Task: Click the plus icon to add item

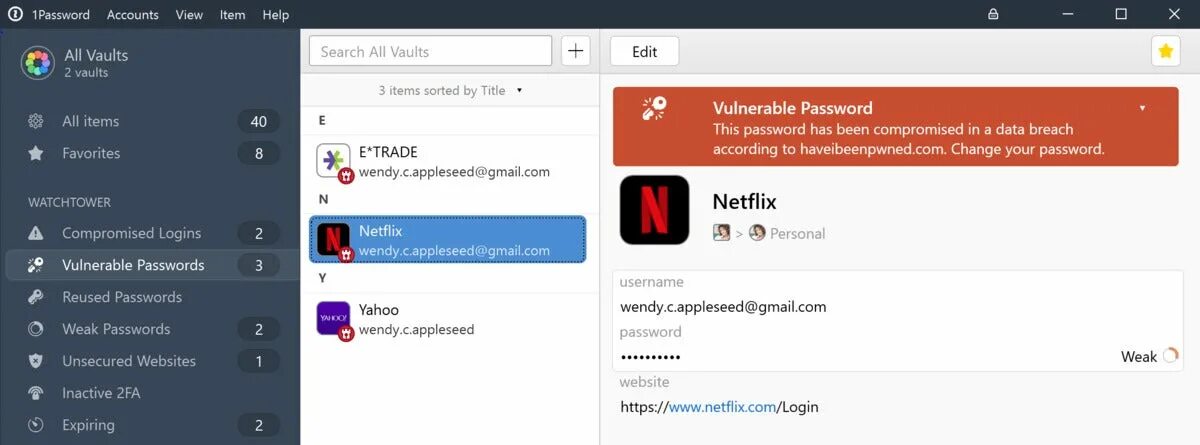Action: [x=575, y=51]
